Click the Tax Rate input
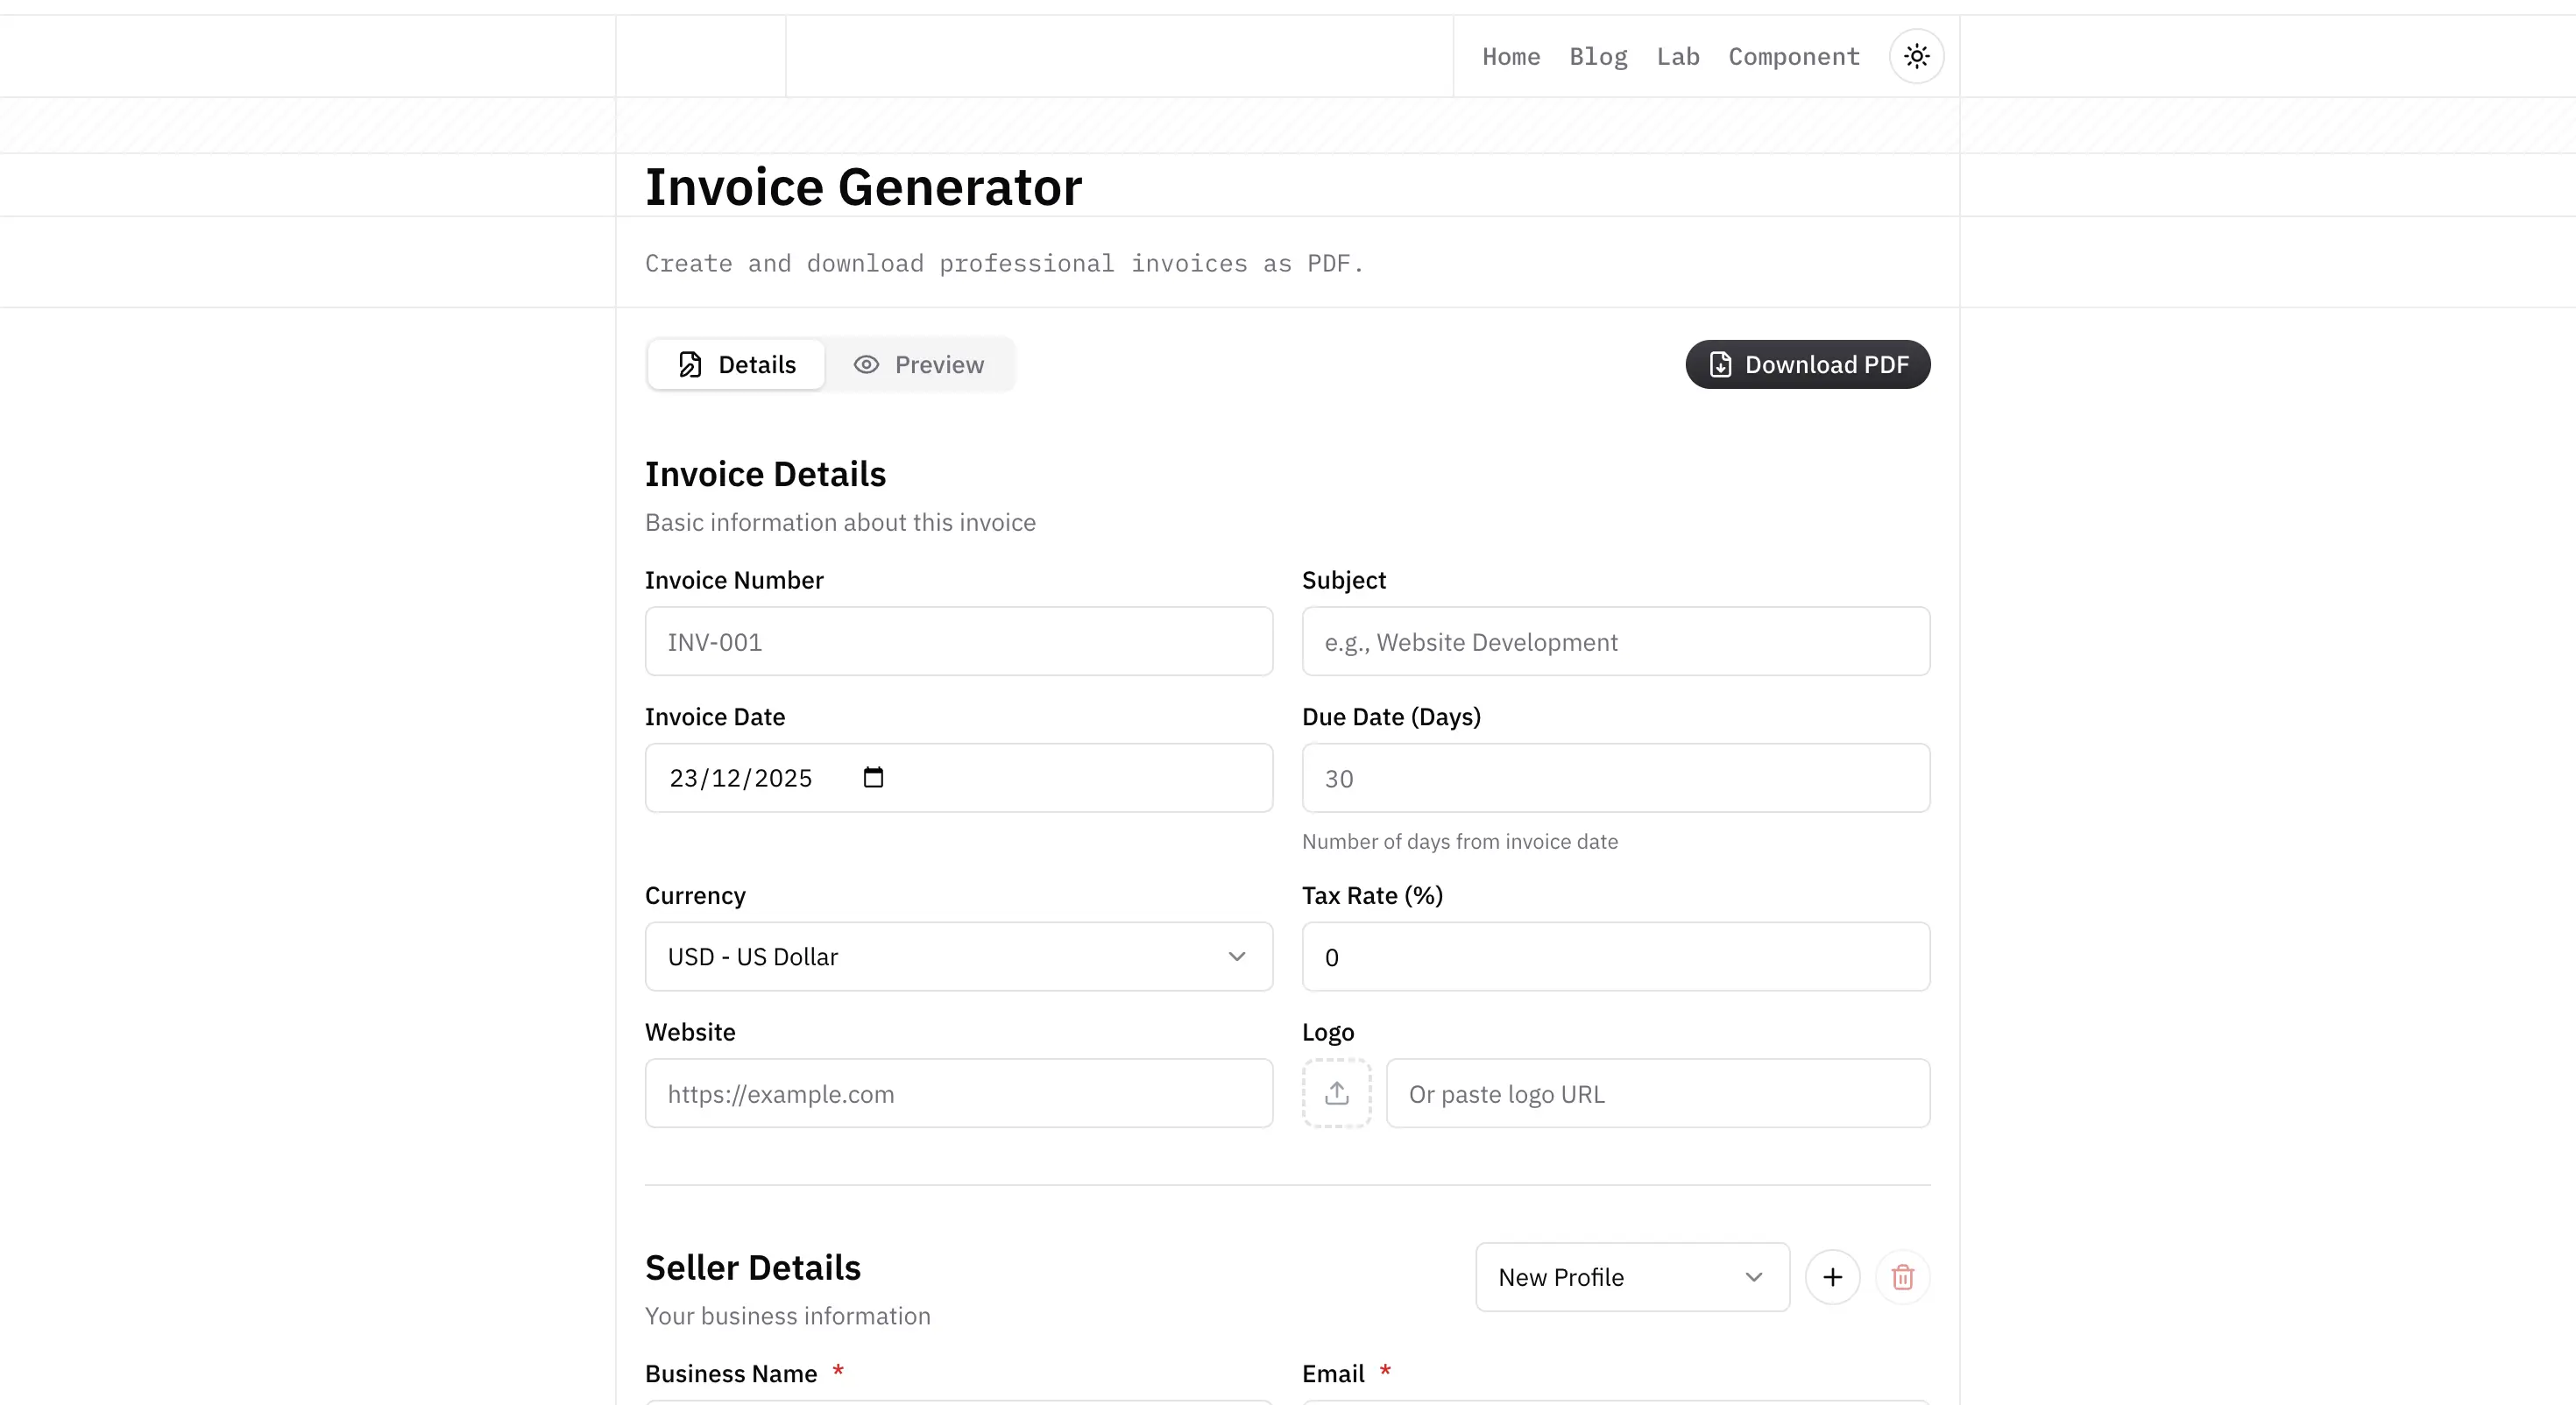This screenshot has width=2576, height=1405. [x=1615, y=956]
